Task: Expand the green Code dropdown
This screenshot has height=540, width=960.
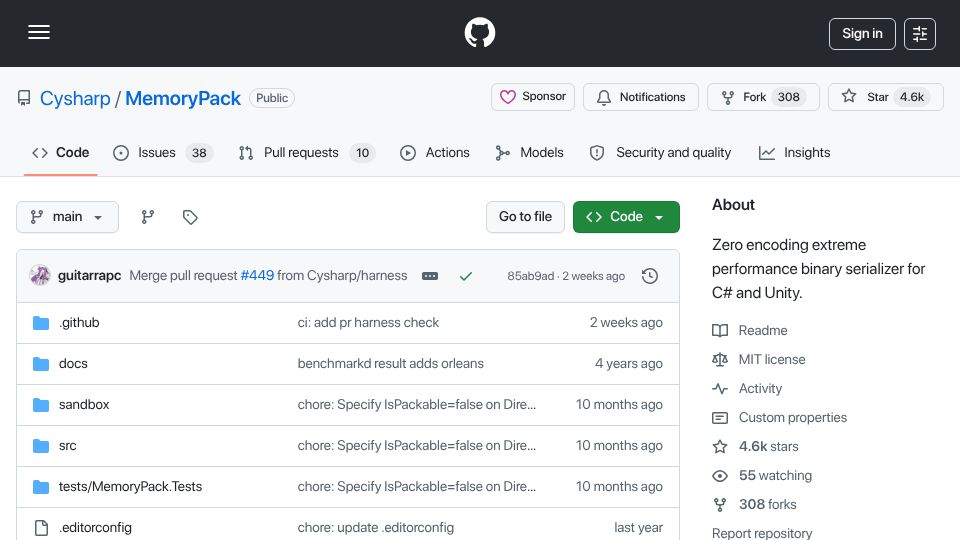Action: 626,217
